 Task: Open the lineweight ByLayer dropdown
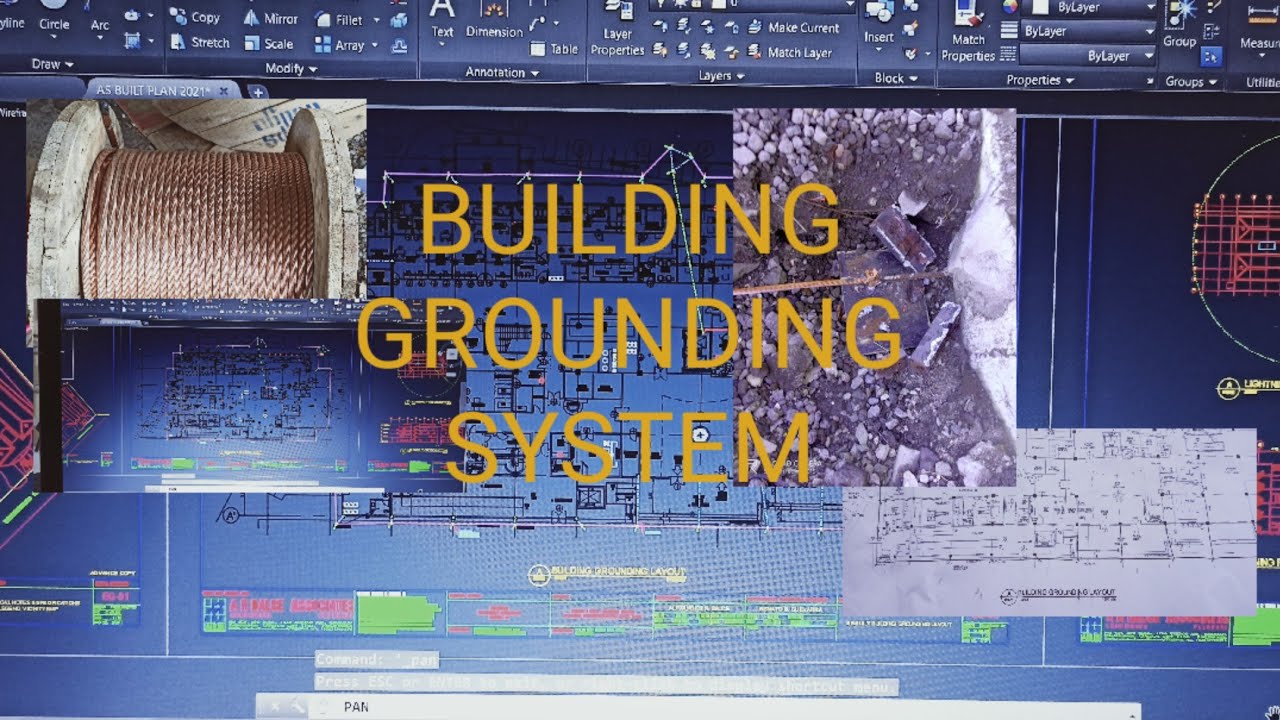point(1088,31)
